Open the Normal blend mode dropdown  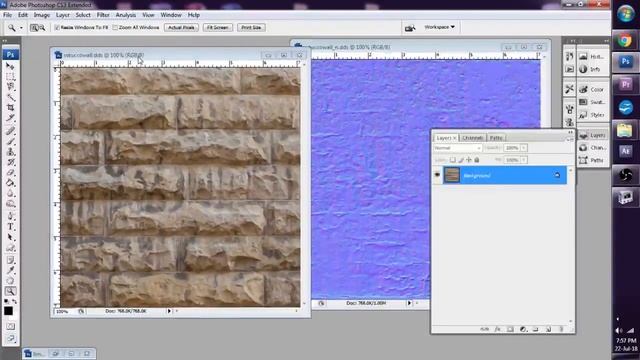coord(458,148)
